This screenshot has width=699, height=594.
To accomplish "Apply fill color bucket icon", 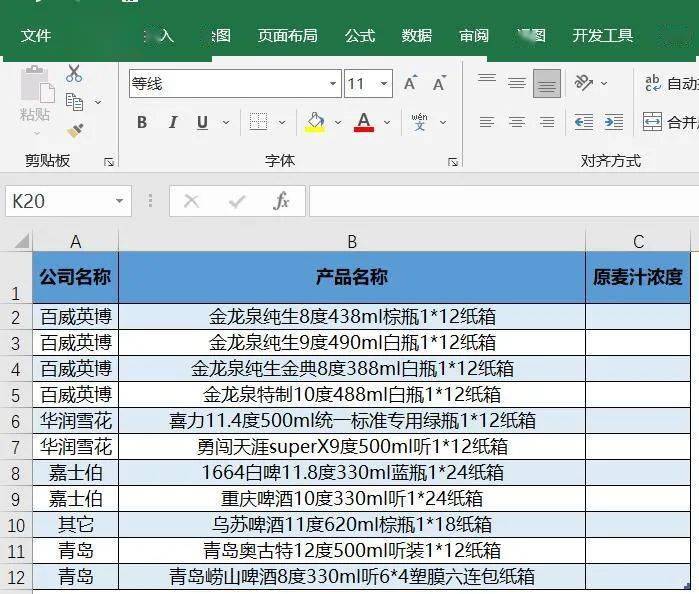I will [x=315, y=122].
